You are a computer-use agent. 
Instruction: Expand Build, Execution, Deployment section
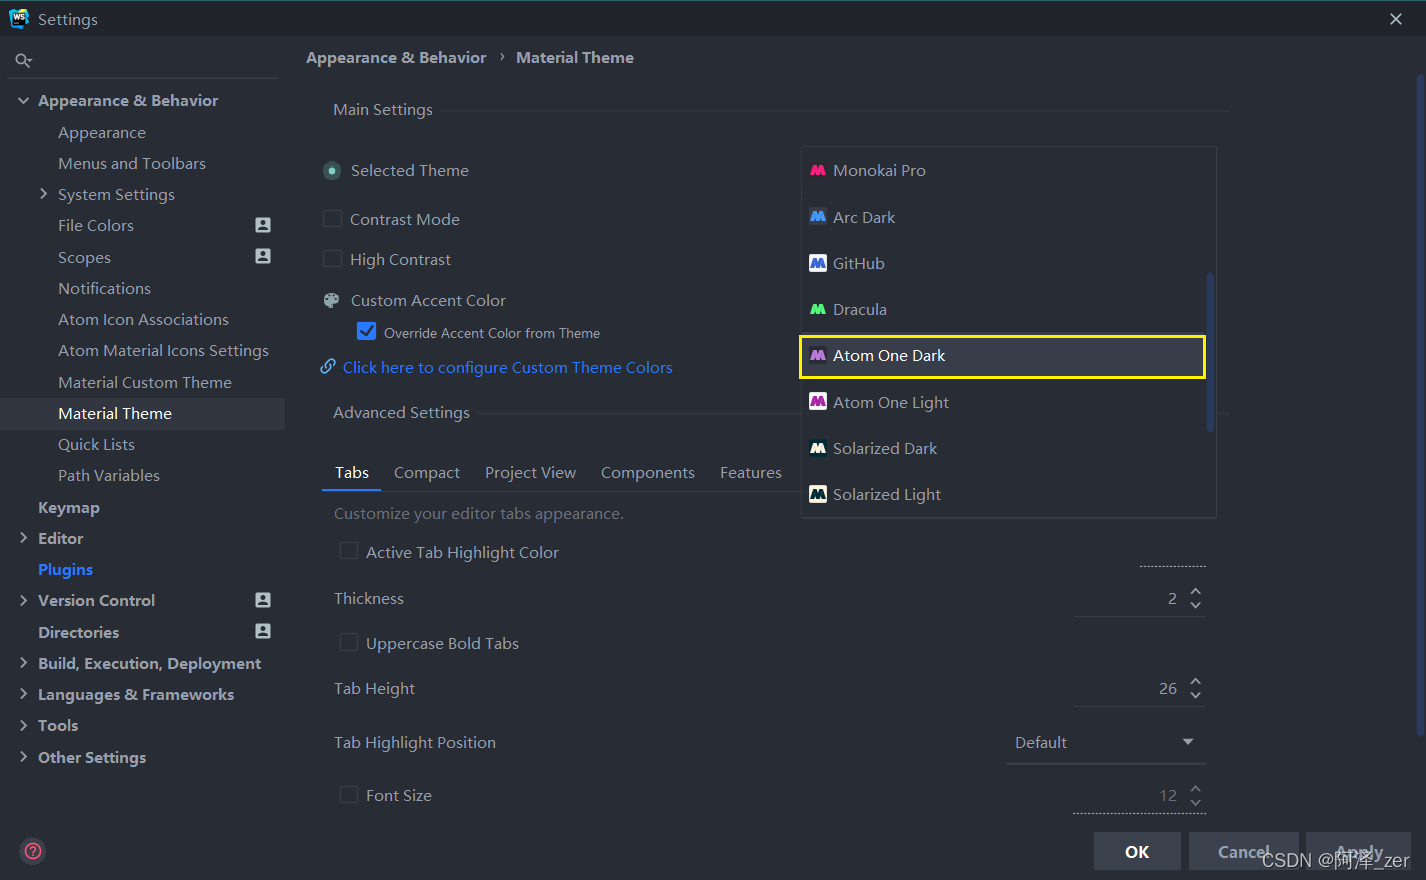pyautogui.click(x=23, y=663)
